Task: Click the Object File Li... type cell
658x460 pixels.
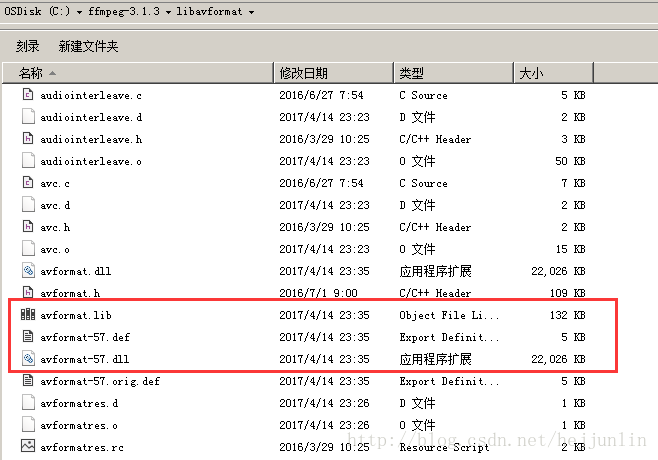Action: click(x=449, y=315)
